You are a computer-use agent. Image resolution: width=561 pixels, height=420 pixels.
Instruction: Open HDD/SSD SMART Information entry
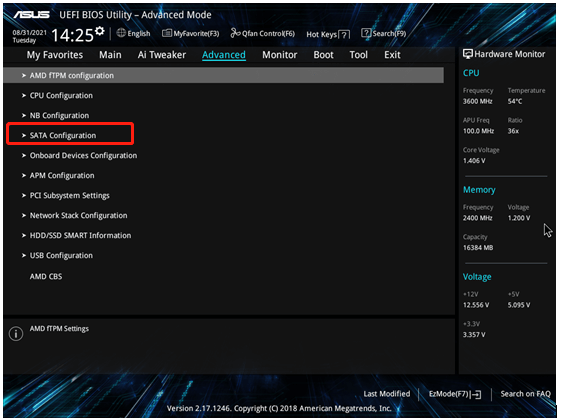tap(81, 236)
